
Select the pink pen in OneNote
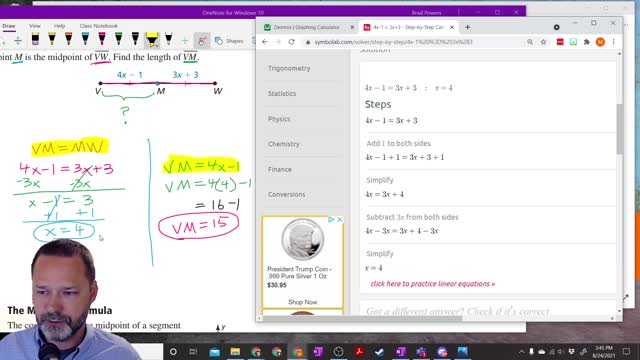102,39
